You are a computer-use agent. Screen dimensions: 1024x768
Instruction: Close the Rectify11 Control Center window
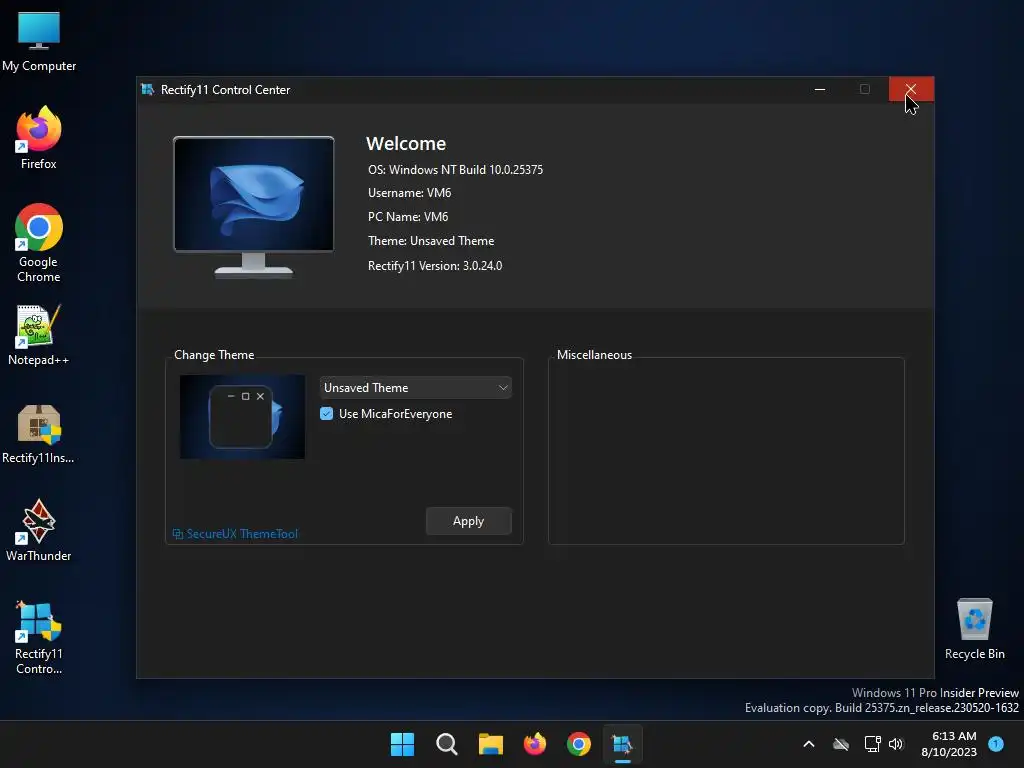[911, 89]
